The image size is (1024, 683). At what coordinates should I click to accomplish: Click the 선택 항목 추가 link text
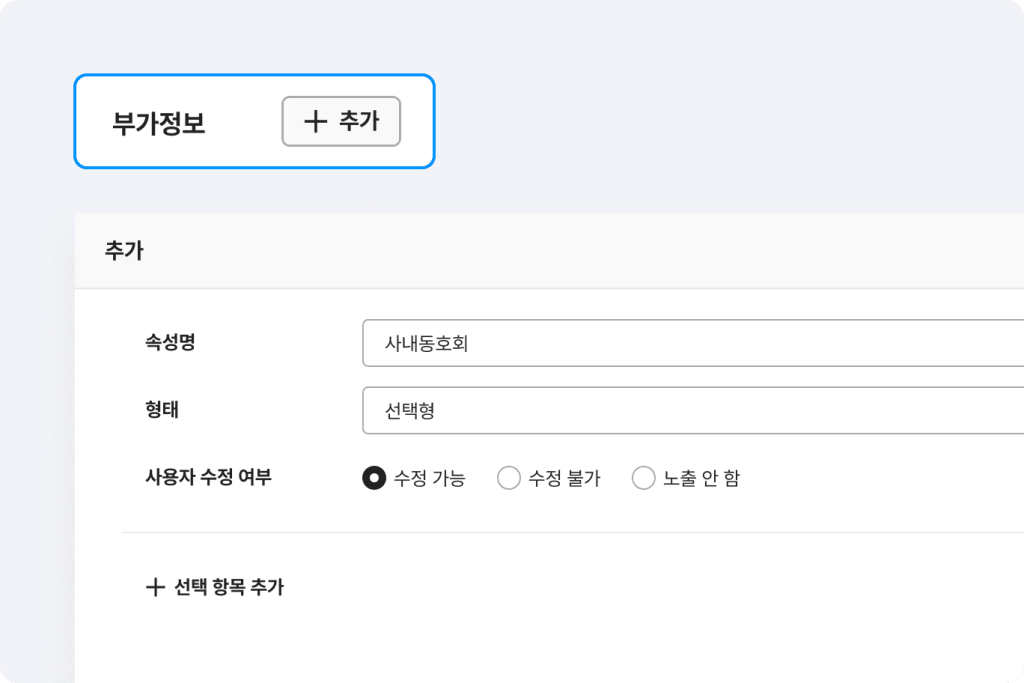[229, 587]
